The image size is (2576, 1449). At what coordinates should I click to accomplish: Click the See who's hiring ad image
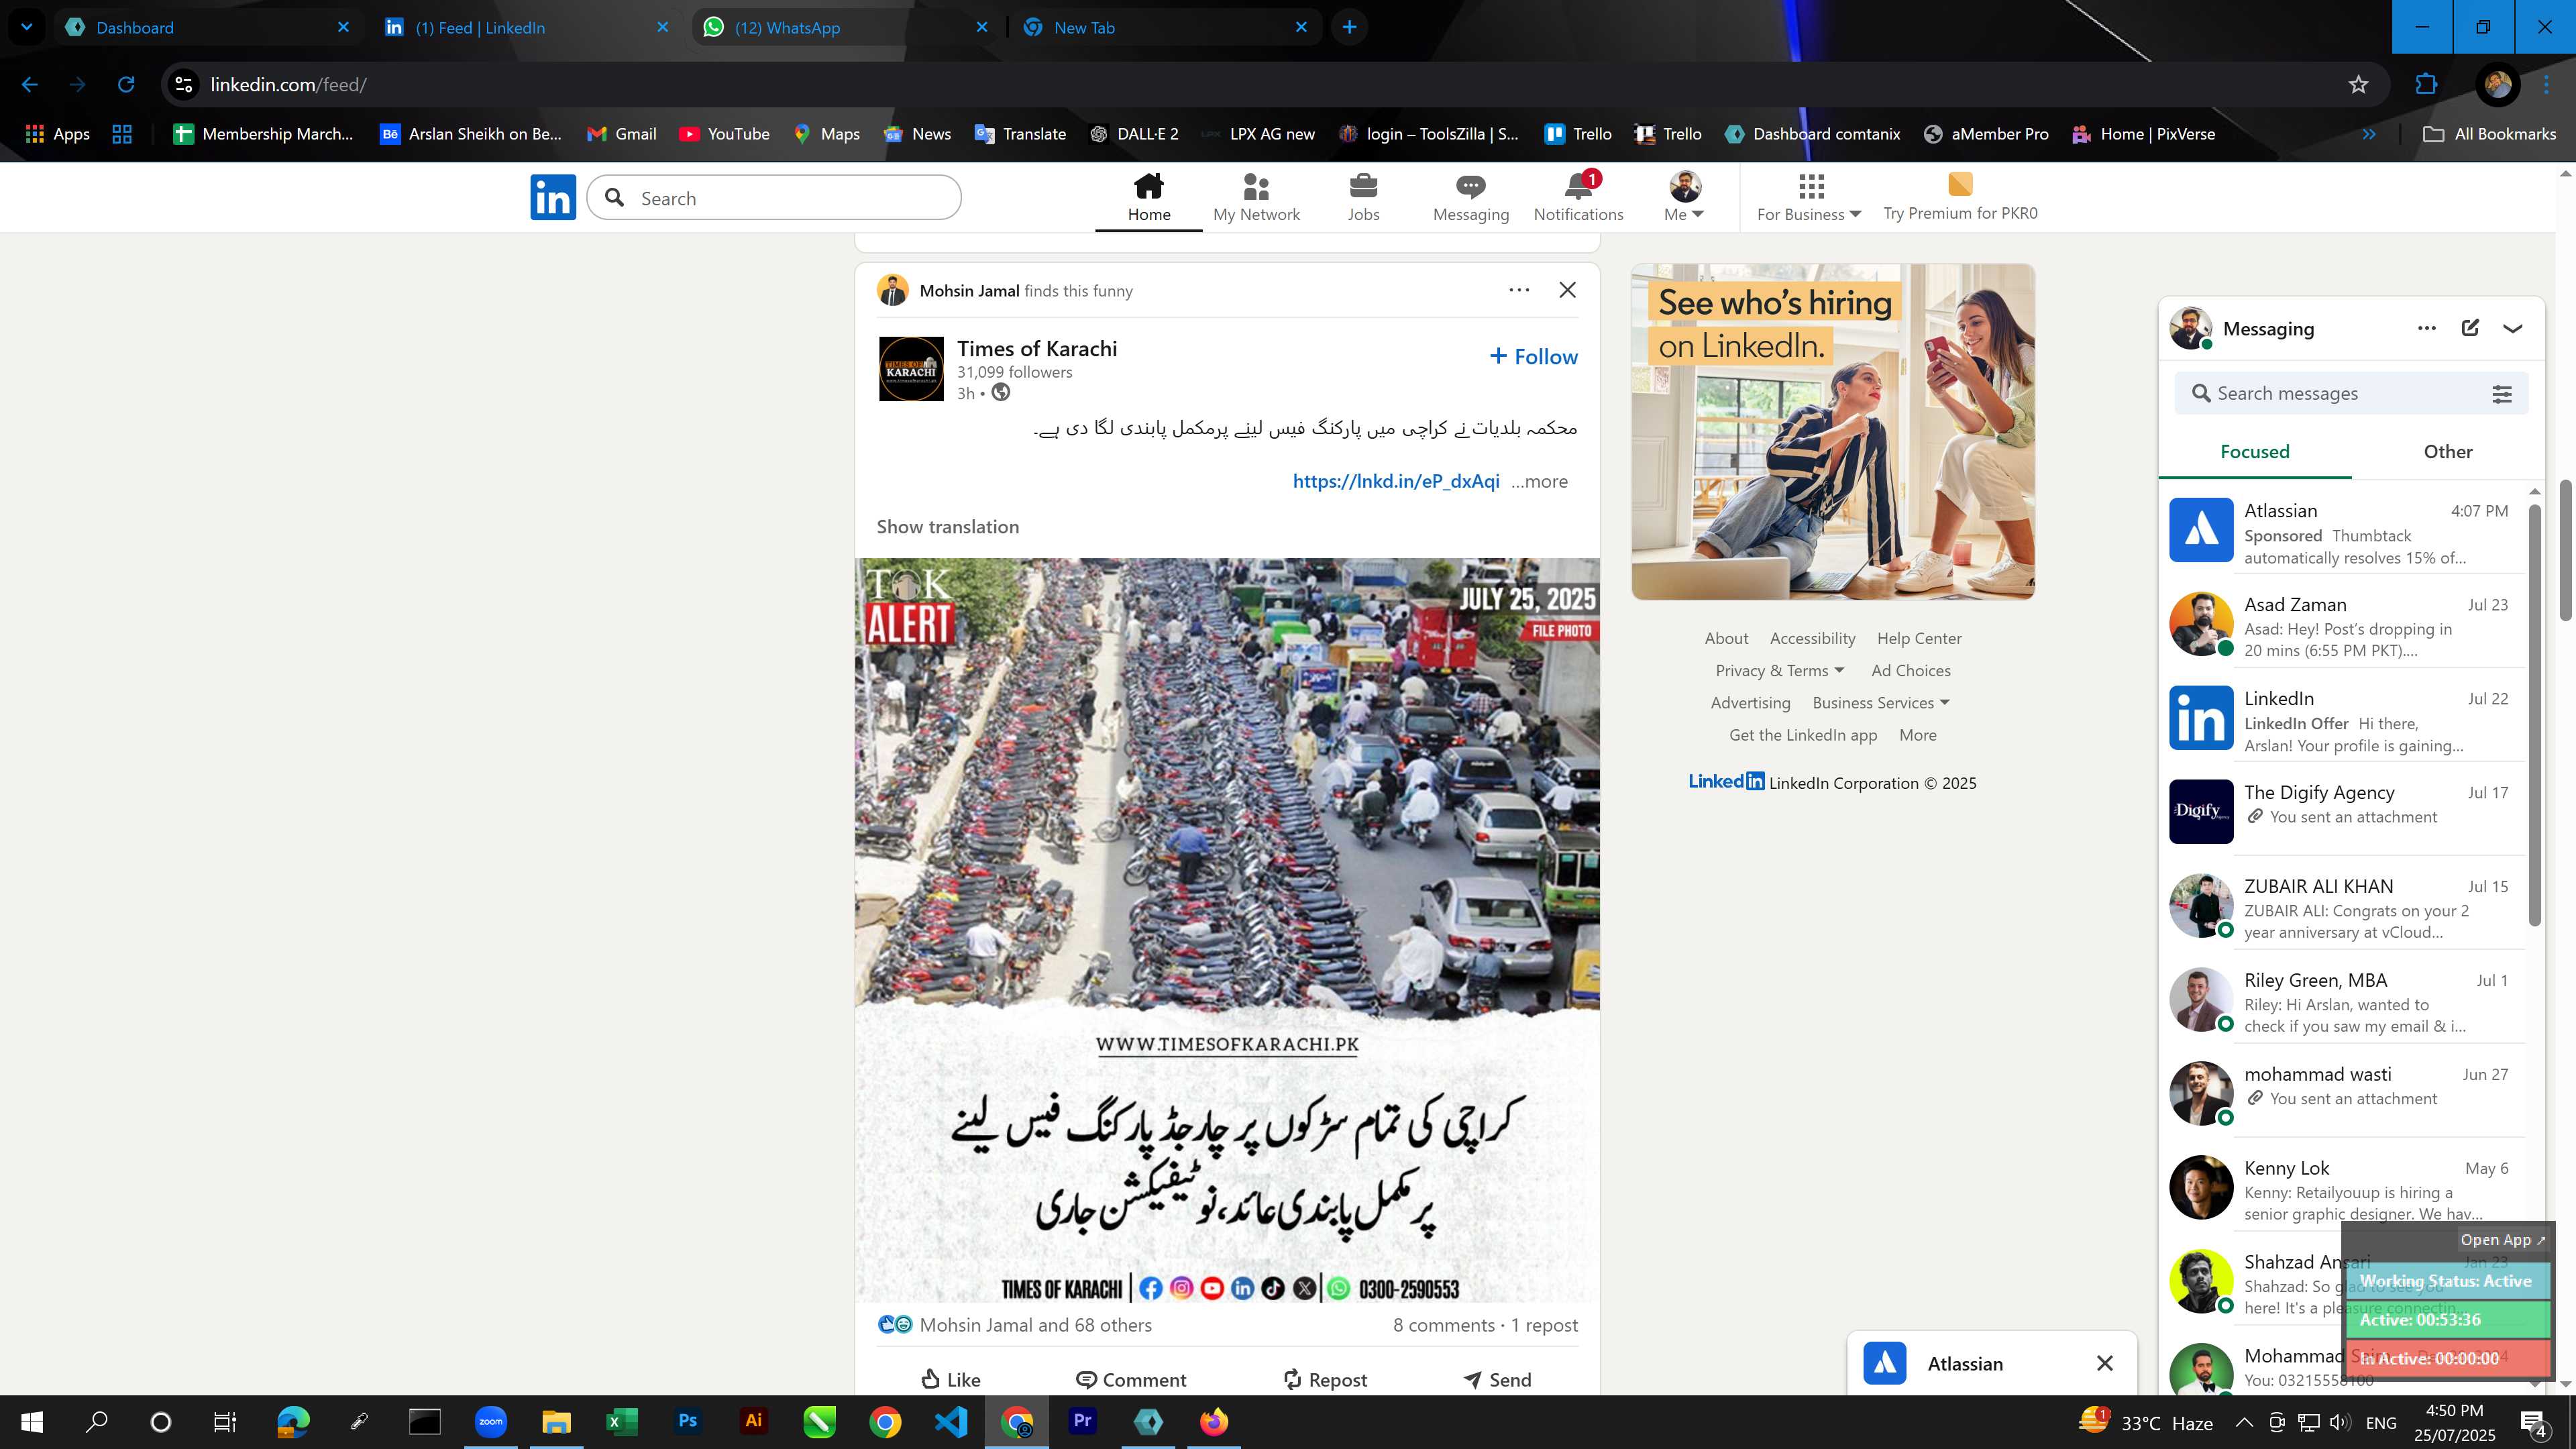pyautogui.click(x=1832, y=431)
